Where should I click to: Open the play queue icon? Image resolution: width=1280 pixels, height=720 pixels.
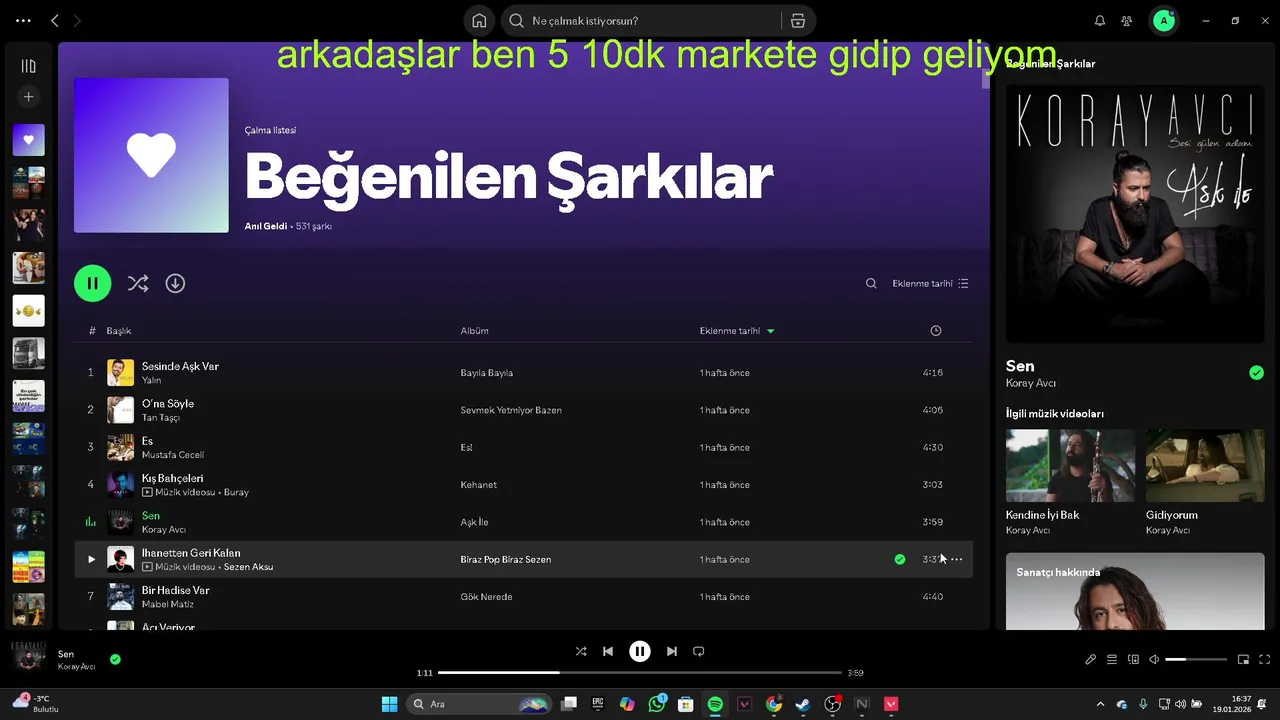coord(1112,659)
